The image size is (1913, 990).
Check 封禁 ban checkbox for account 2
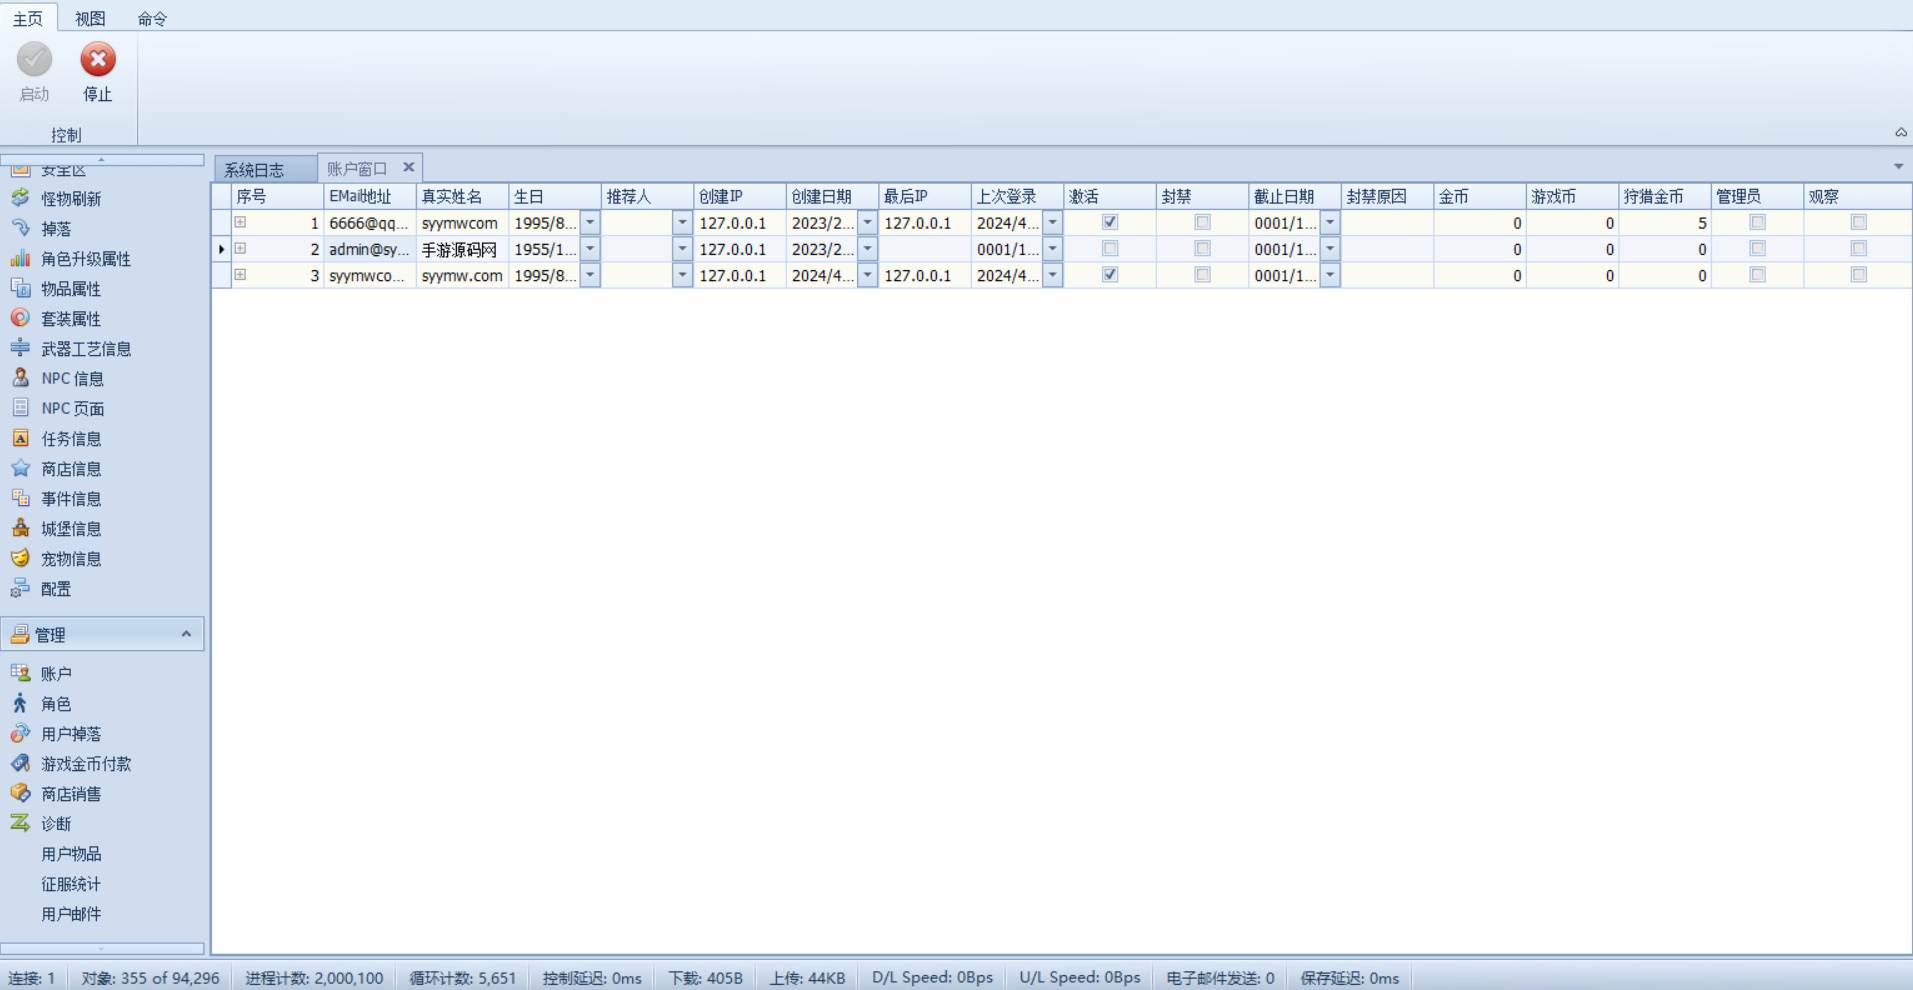click(1202, 248)
